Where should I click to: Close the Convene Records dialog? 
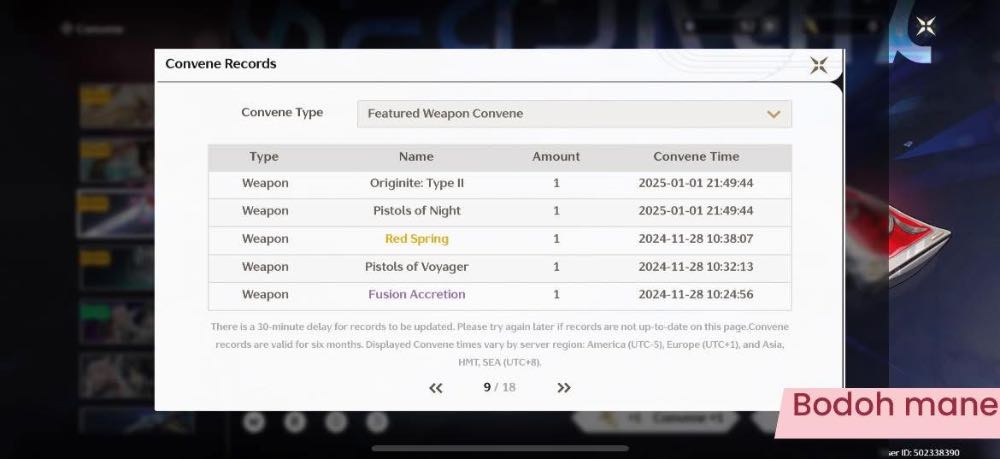click(819, 65)
